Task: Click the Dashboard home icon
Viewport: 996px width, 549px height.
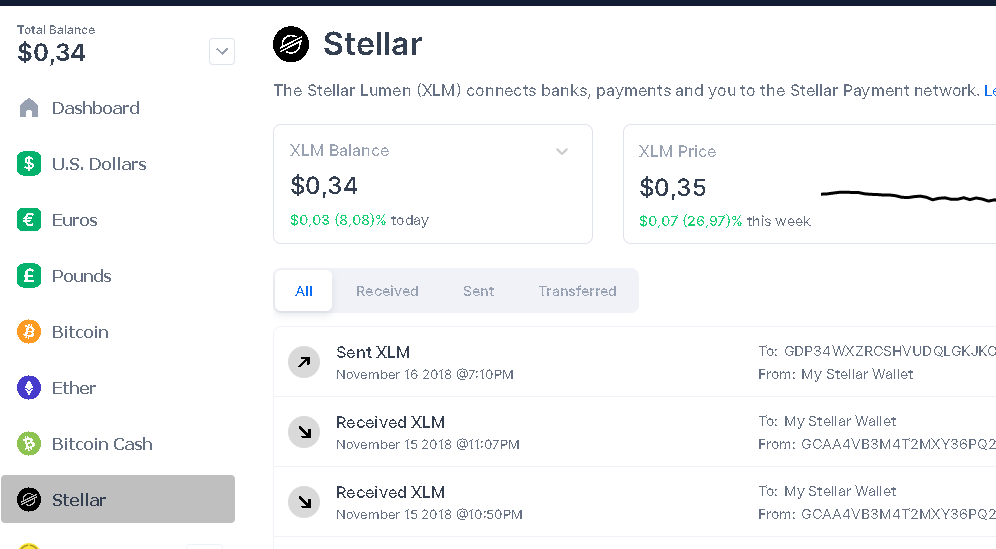Action: coord(29,108)
